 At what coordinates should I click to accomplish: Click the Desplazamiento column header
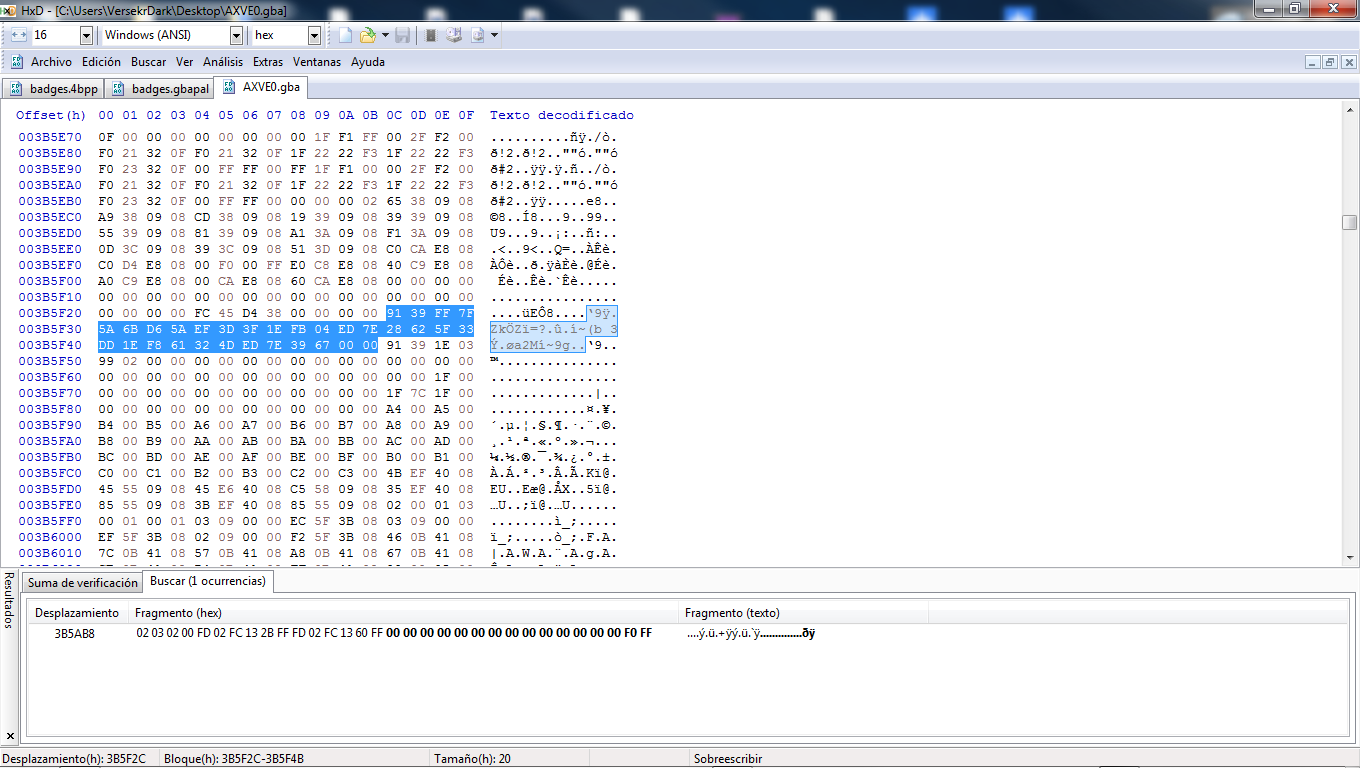[77, 613]
